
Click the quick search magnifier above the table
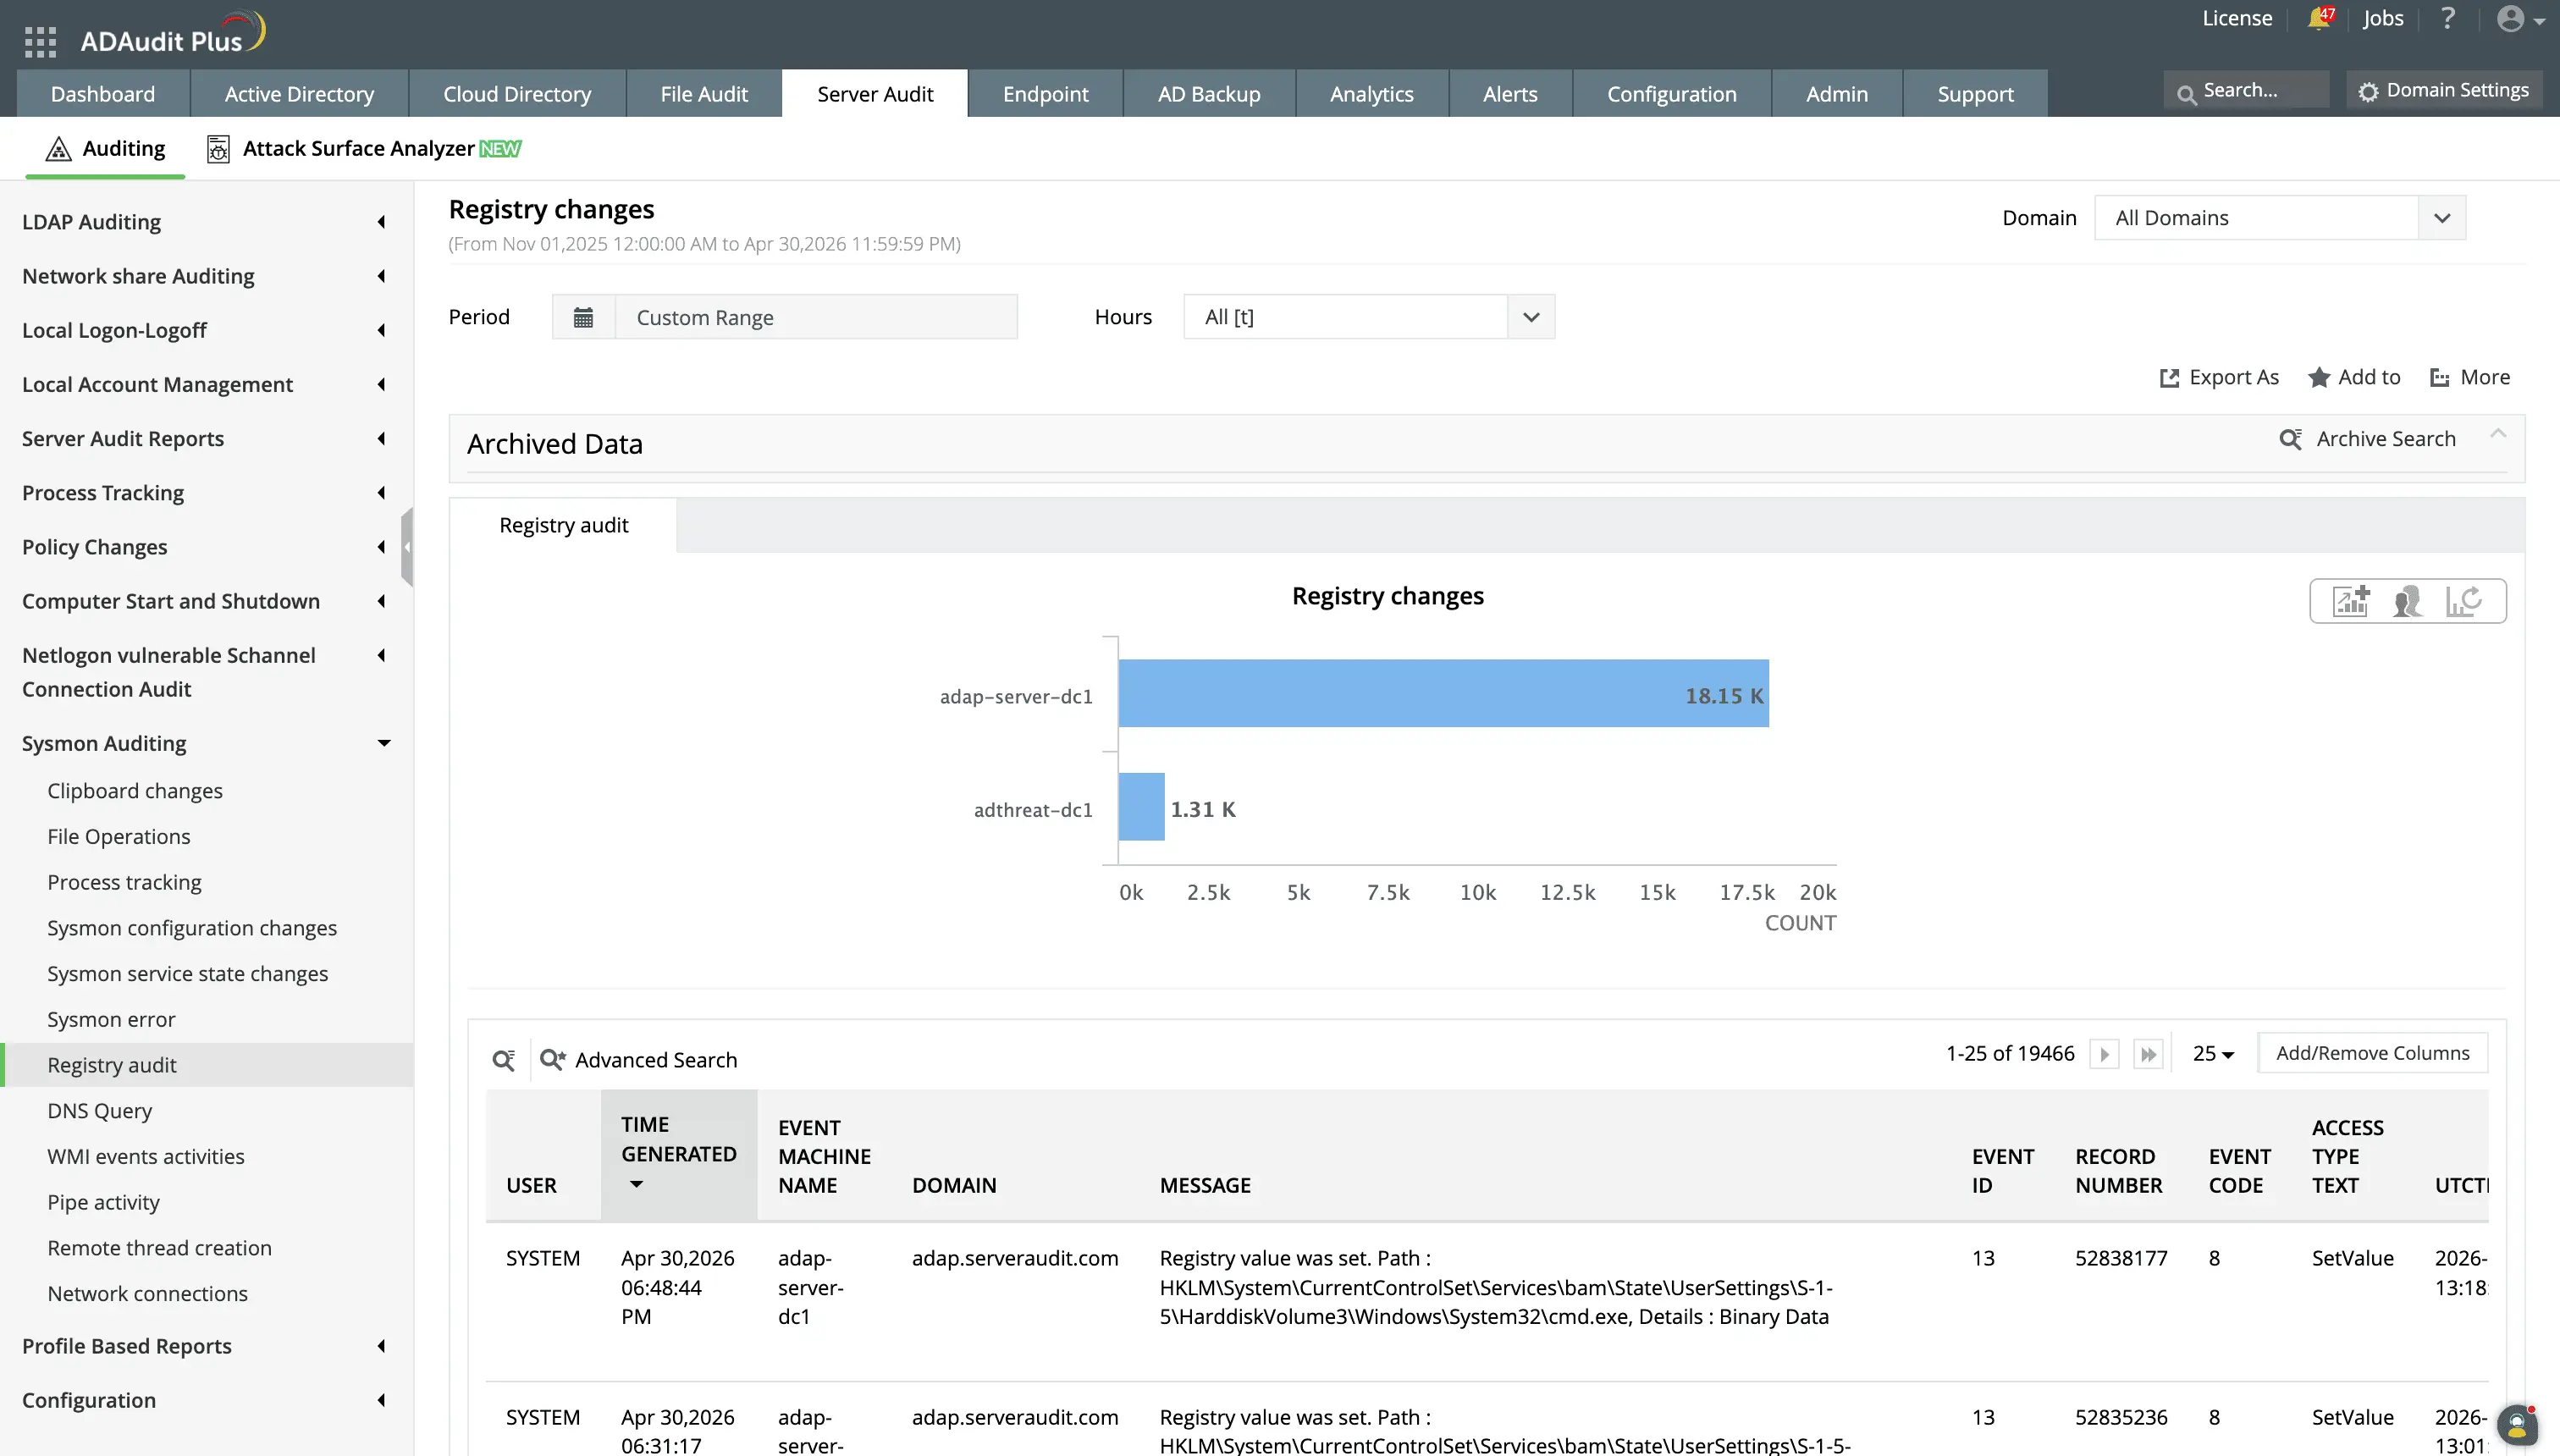click(504, 1060)
